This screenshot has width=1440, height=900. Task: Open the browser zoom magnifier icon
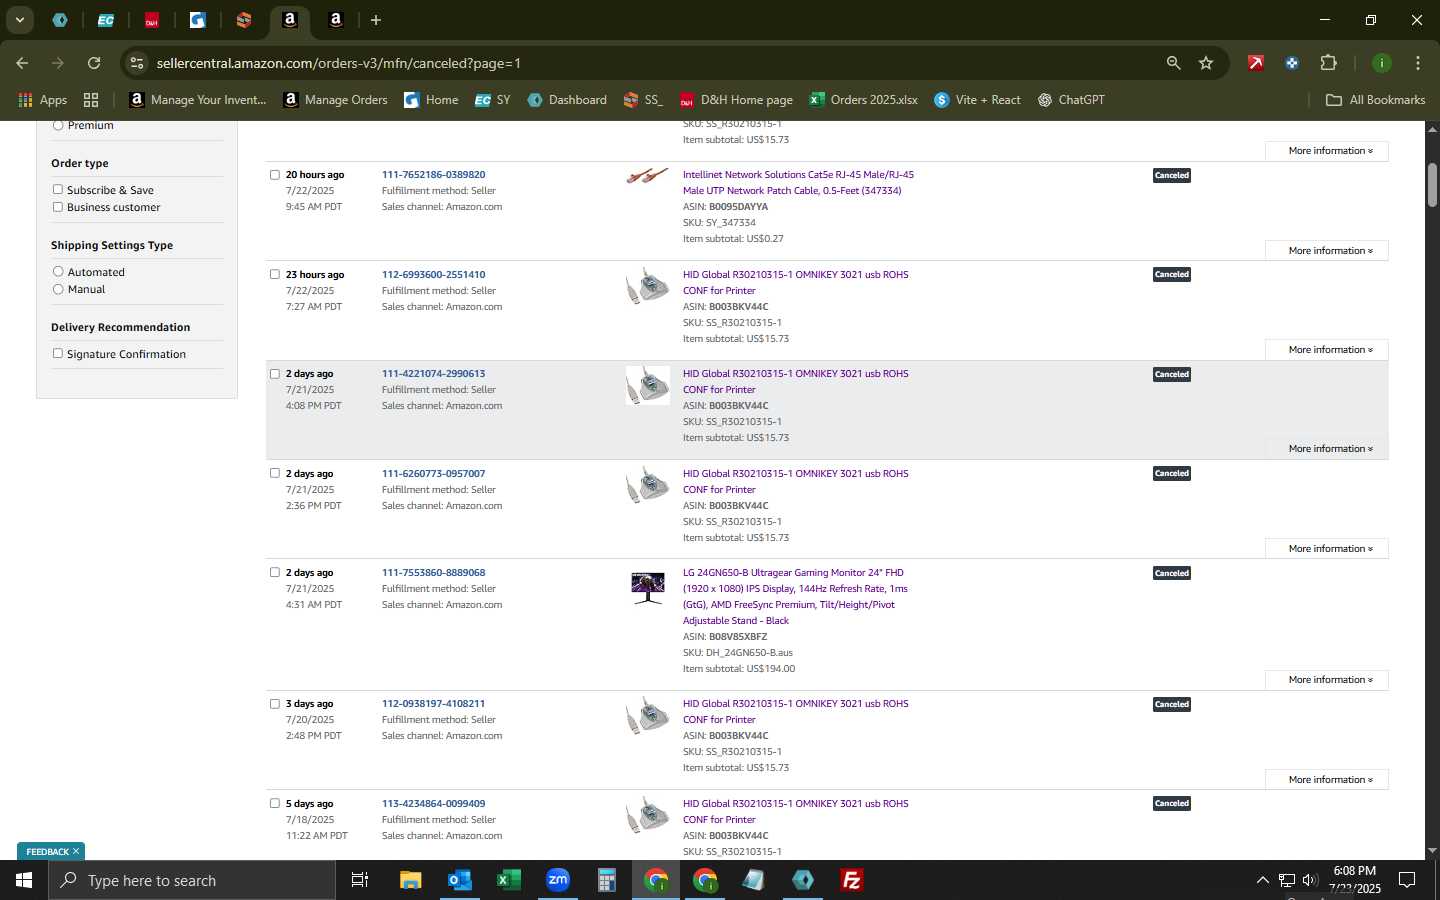[1173, 63]
